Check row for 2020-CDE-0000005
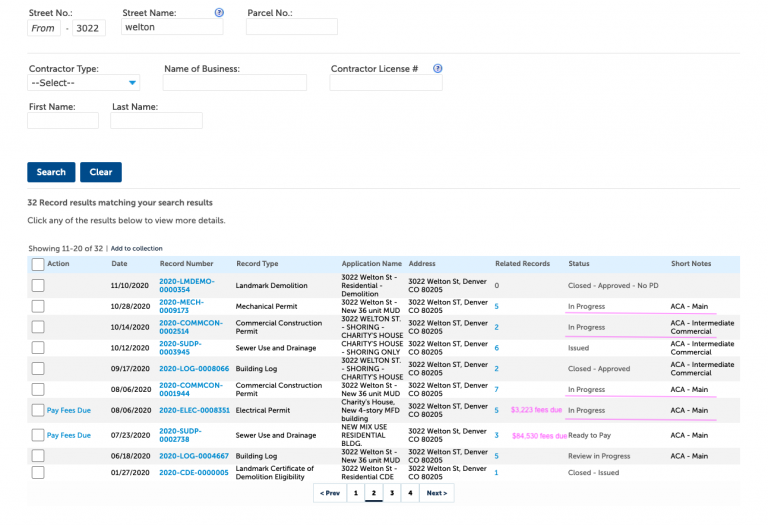The width and height of the screenshot is (768, 525). pos(38,473)
